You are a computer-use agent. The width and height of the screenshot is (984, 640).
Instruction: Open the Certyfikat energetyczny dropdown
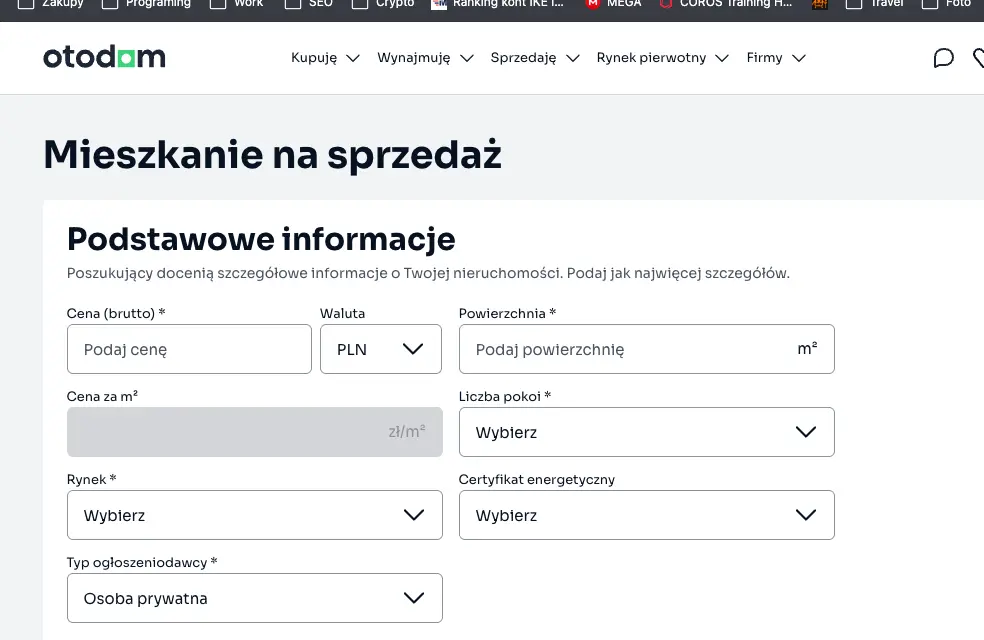coord(646,515)
